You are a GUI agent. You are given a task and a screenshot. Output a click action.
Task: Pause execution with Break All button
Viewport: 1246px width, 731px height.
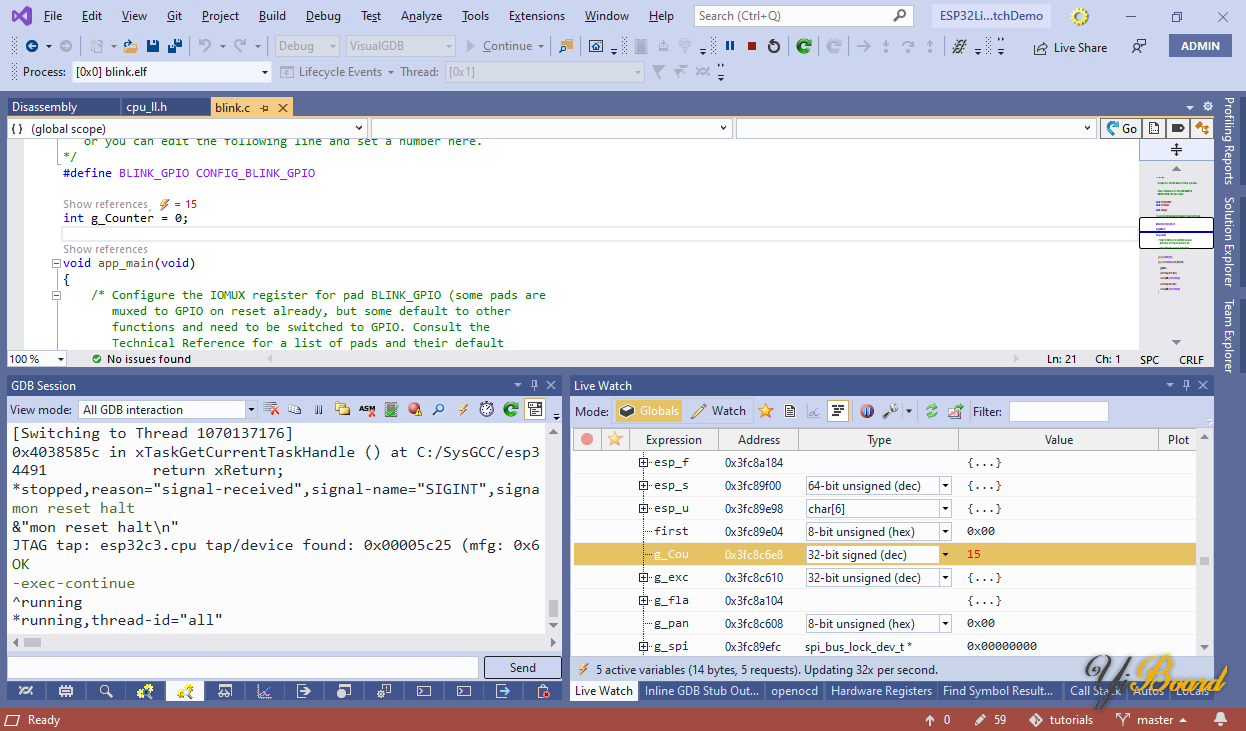point(730,46)
